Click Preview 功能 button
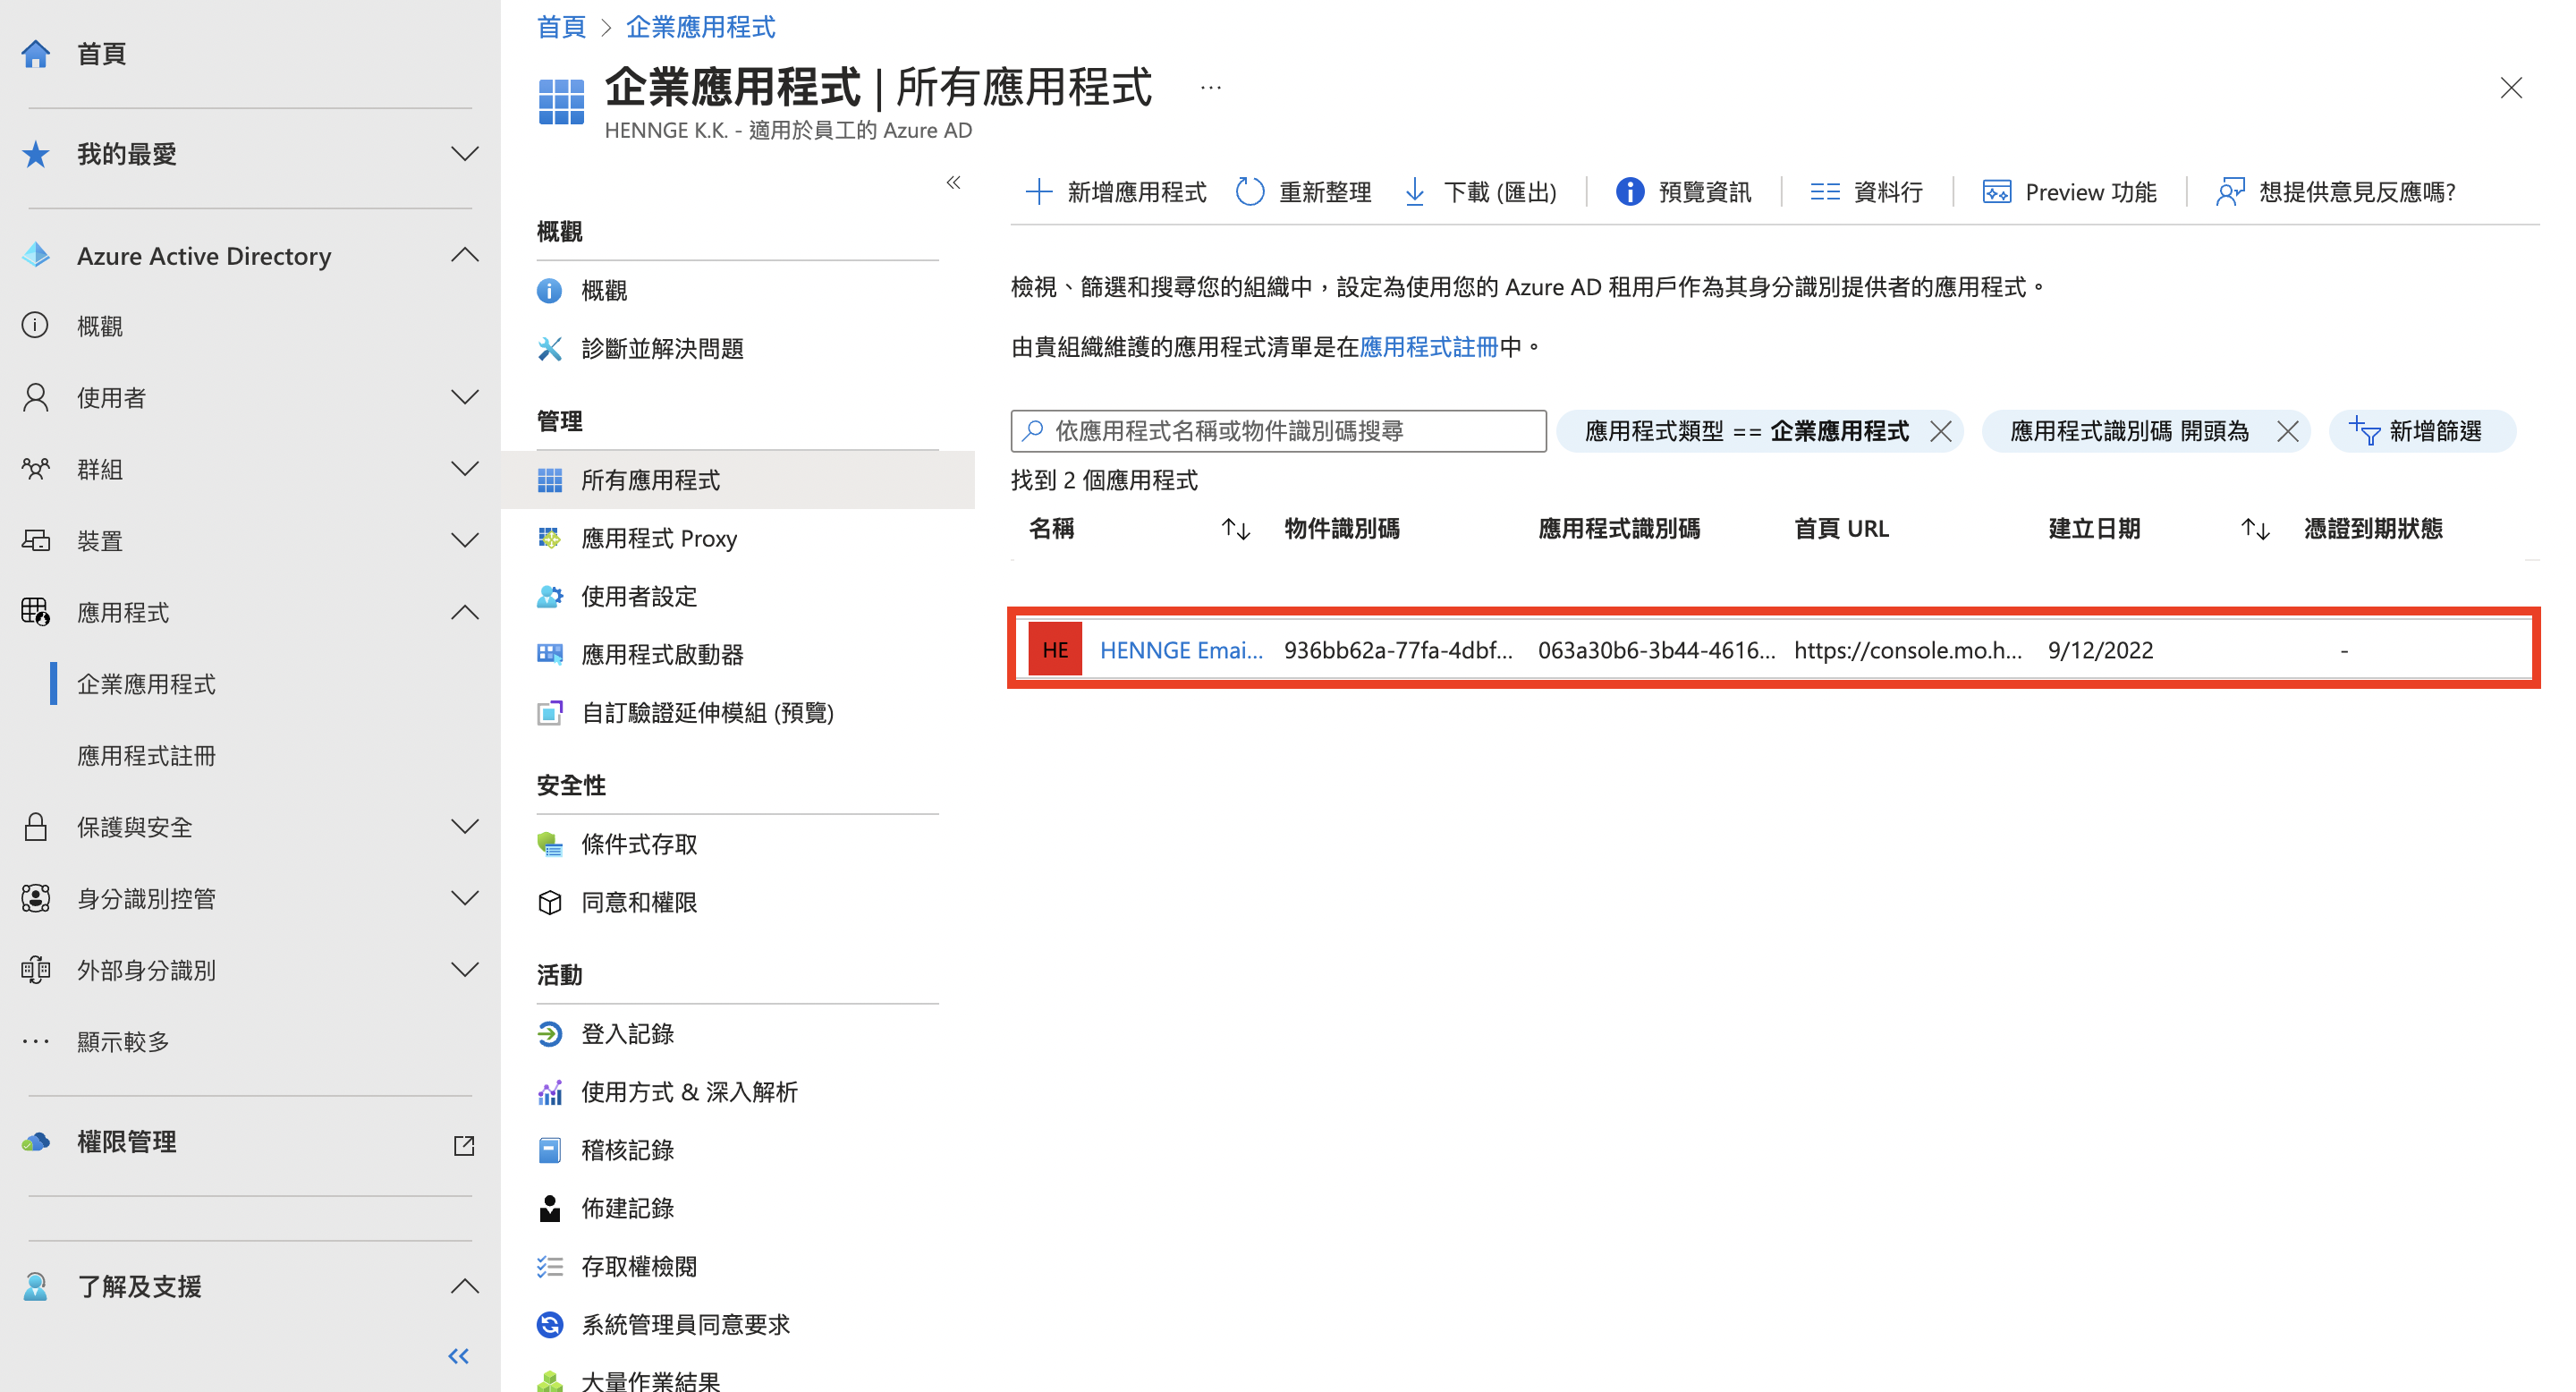Screen dimensions: 2576x1392 click(x=2069, y=192)
